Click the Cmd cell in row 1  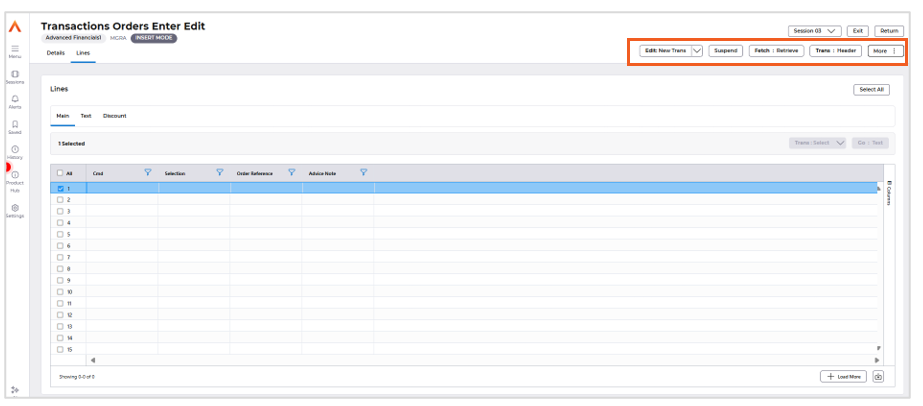122,189
